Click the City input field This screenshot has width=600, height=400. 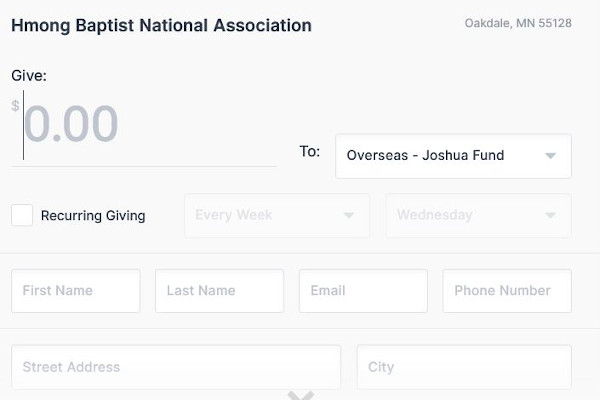point(464,367)
